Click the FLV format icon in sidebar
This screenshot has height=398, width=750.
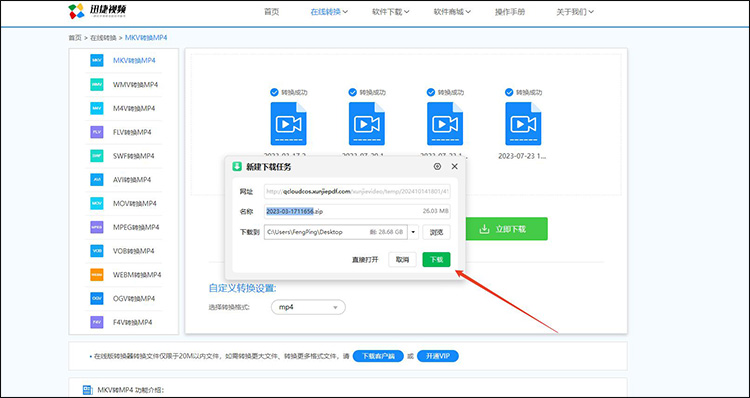tap(97, 132)
